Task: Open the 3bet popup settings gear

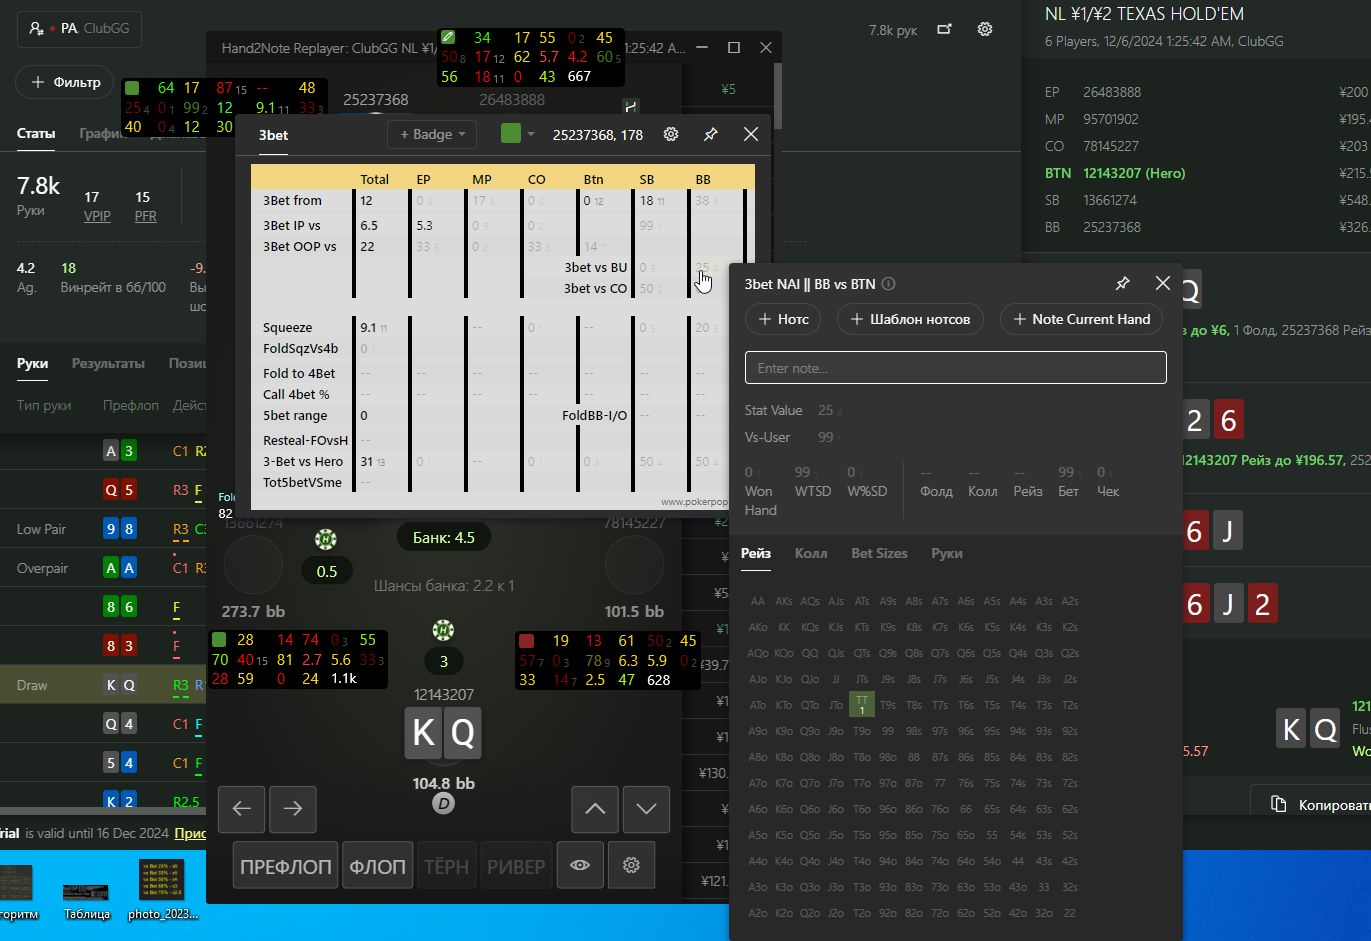Action: [671, 134]
